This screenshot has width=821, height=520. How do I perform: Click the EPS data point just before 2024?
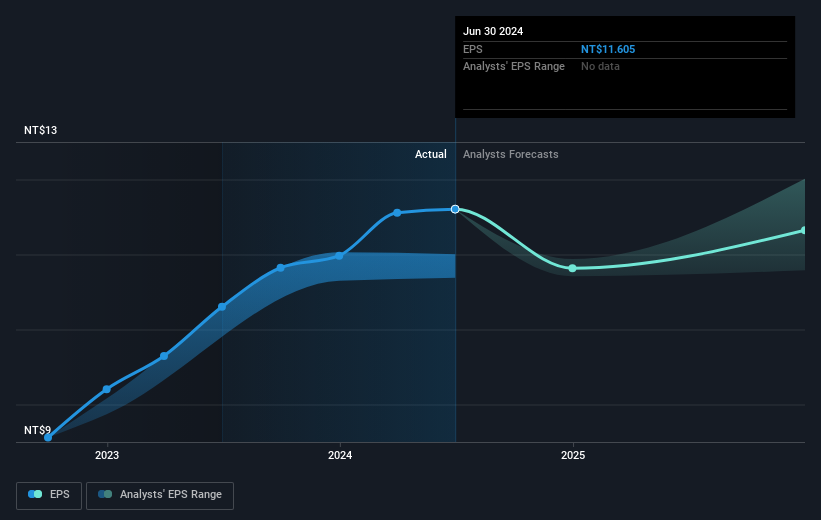click(x=281, y=268)
